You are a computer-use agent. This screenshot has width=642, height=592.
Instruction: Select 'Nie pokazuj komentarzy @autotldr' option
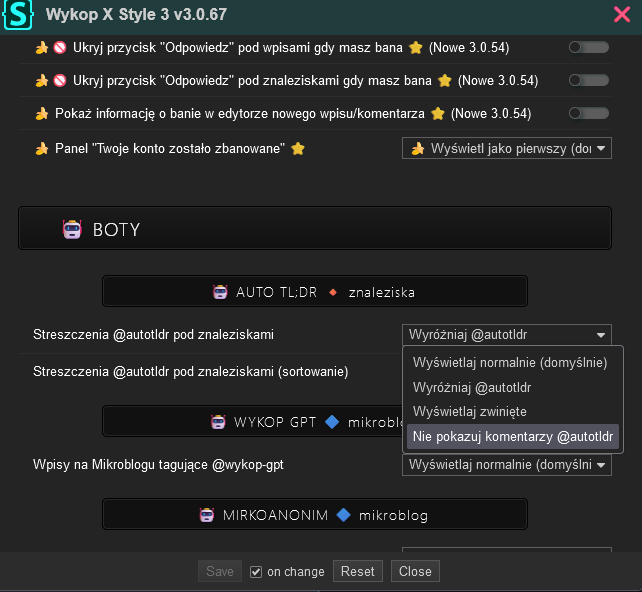[x=513, y=436]
